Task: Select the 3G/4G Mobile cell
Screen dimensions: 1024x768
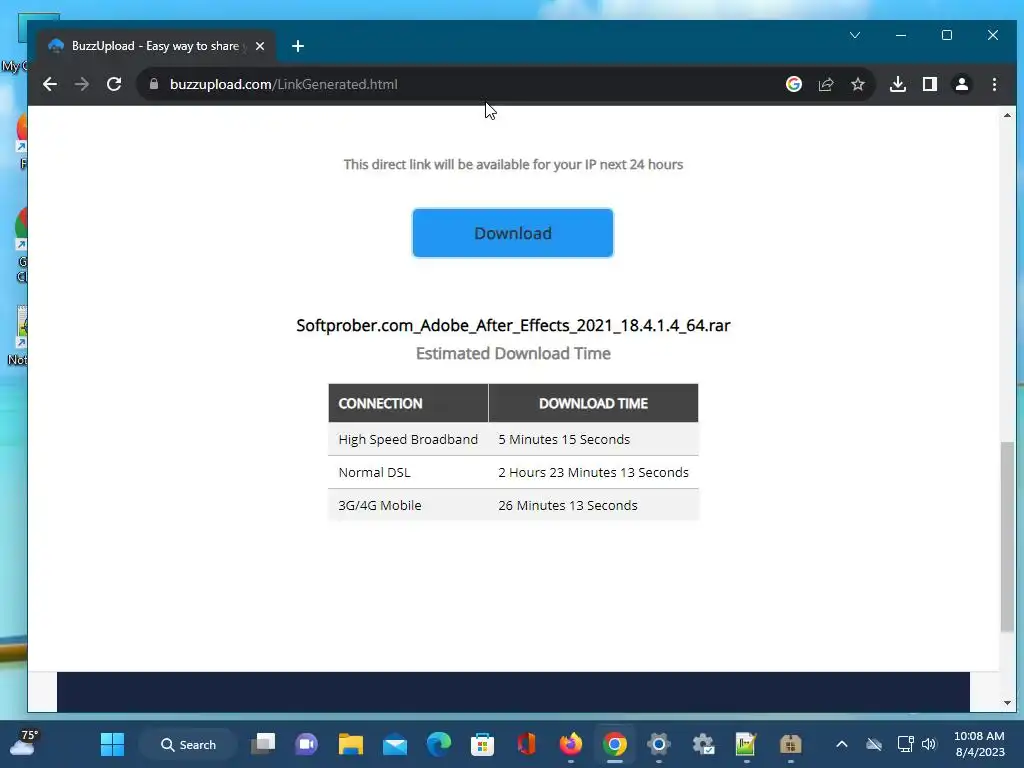Action: click(x=408, y=505)
